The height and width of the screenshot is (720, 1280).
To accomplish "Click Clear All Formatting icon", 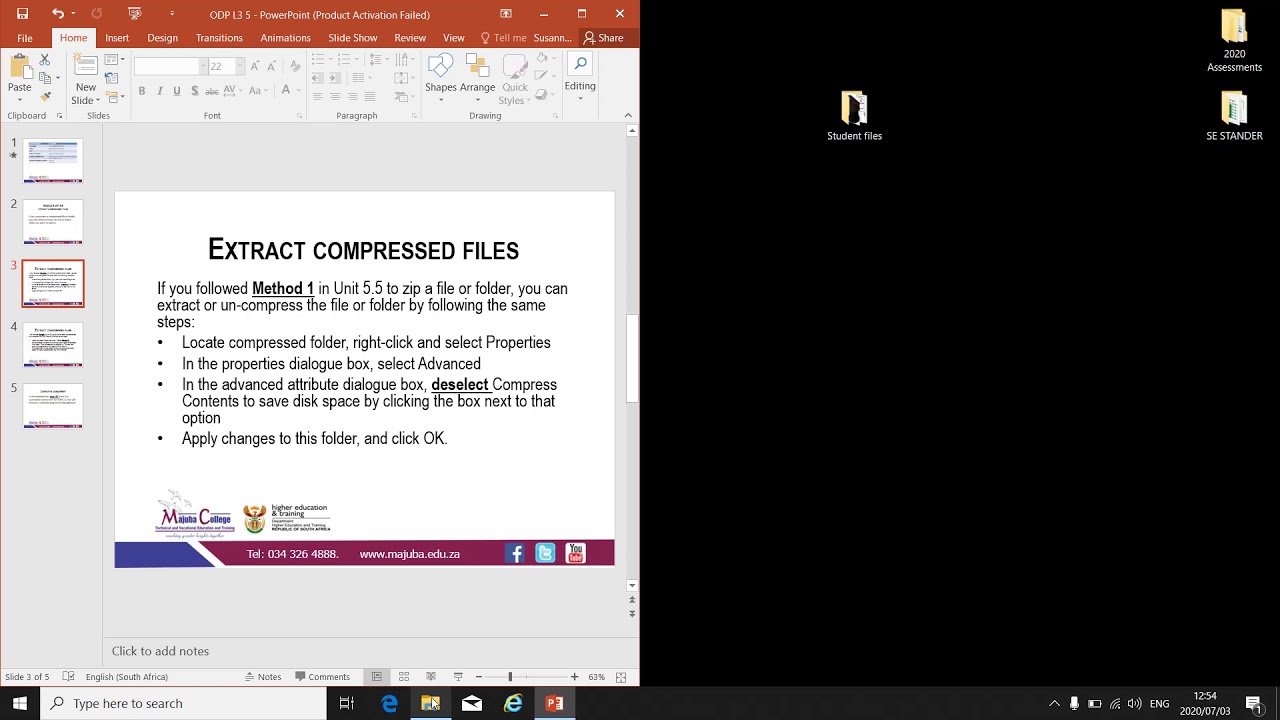I will coord(295,66).
